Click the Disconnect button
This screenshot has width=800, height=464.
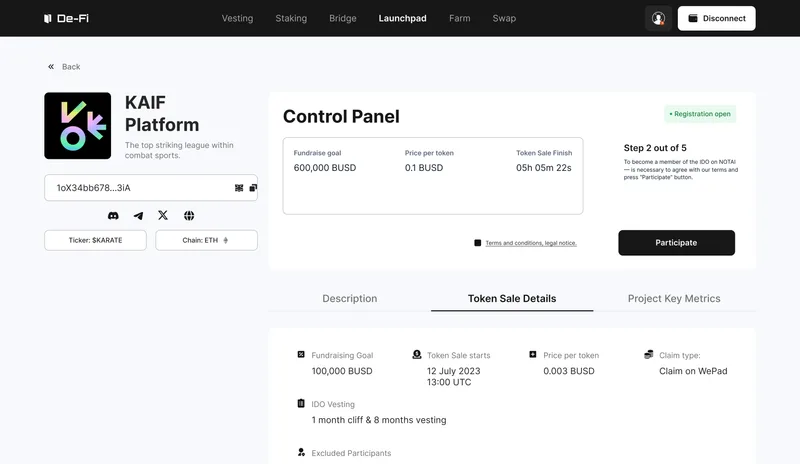pos(716,18)
